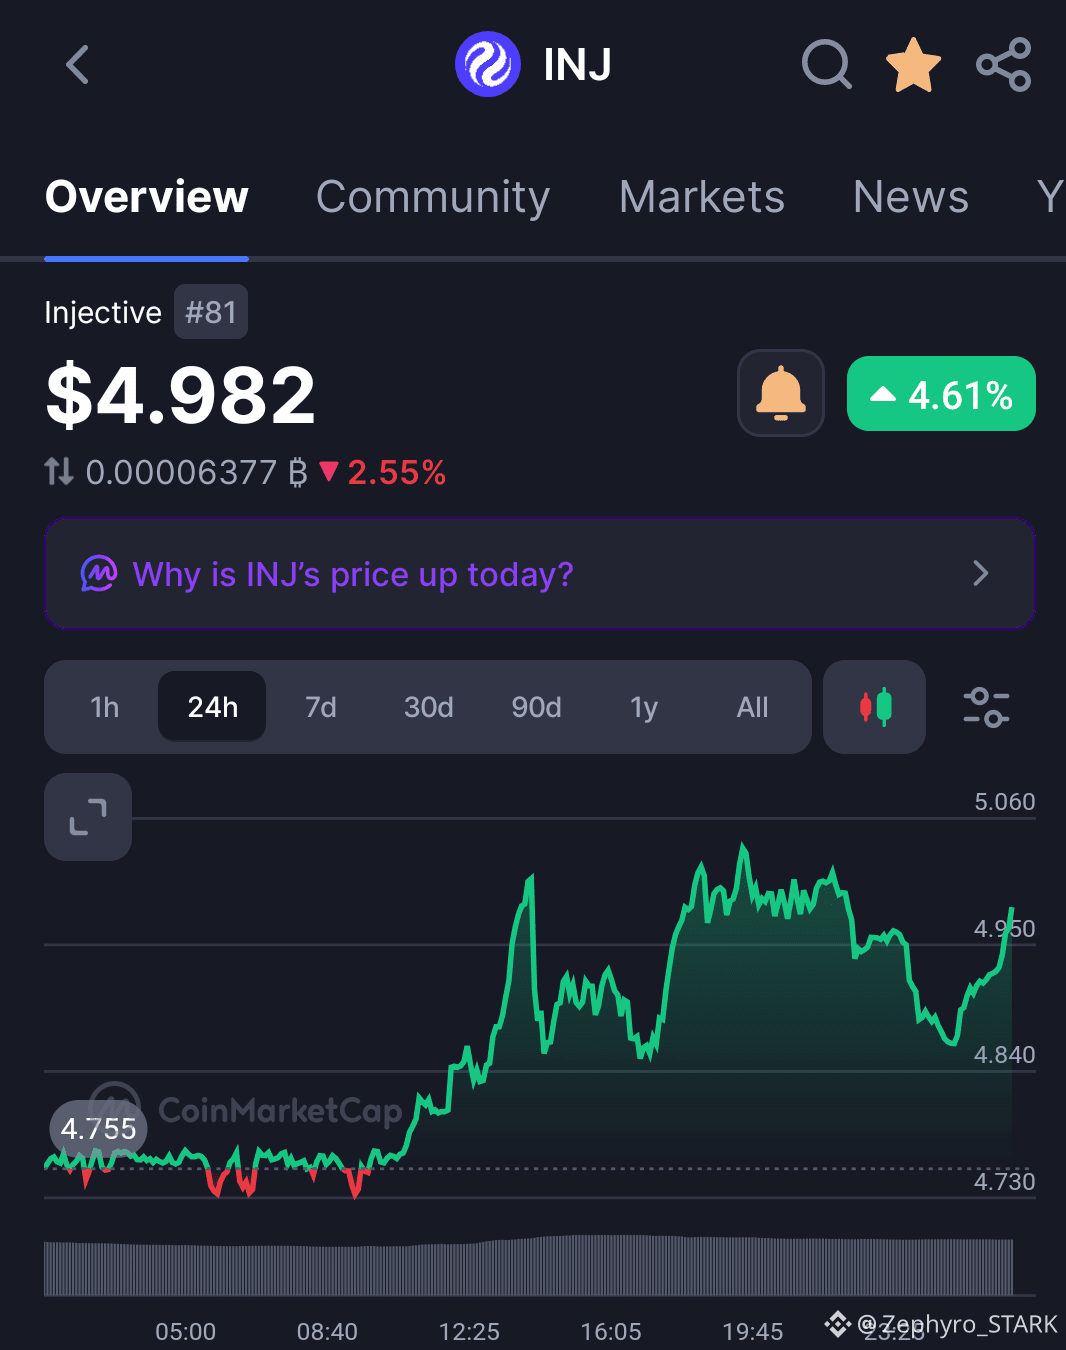
Task: Tap the 4.840 axis label
Action: 1004,1055
